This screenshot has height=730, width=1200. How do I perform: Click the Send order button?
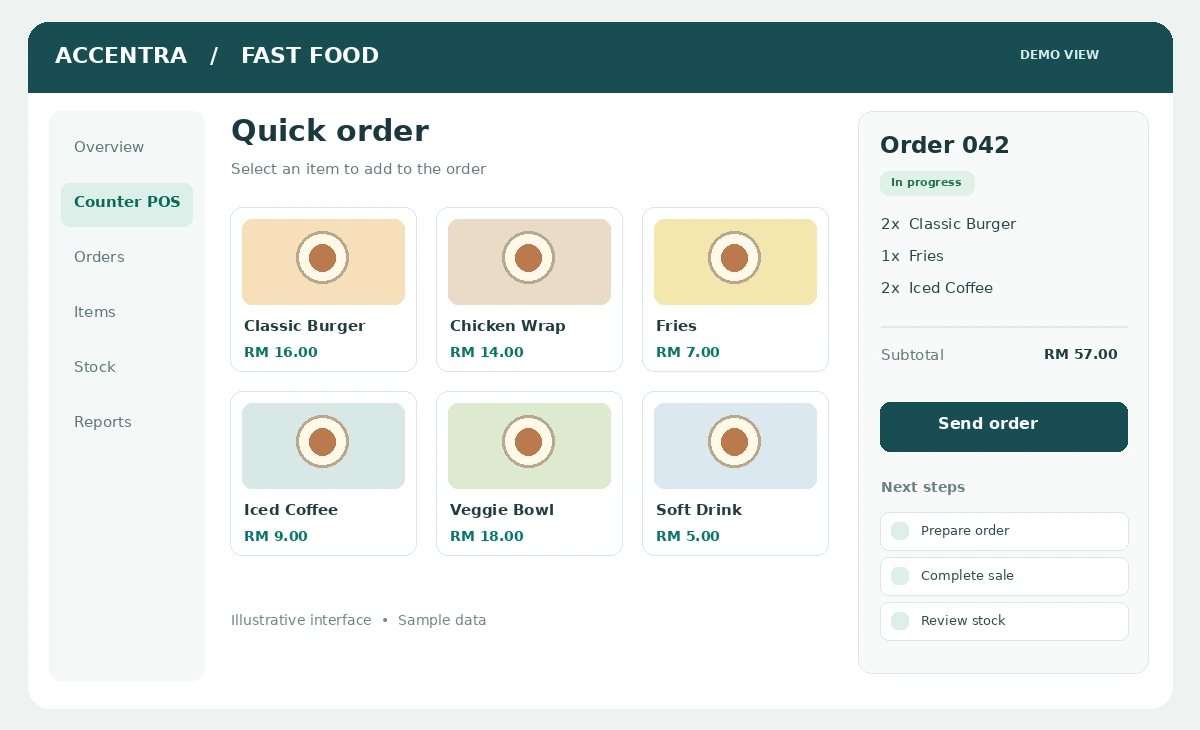tap(1004, 427)
